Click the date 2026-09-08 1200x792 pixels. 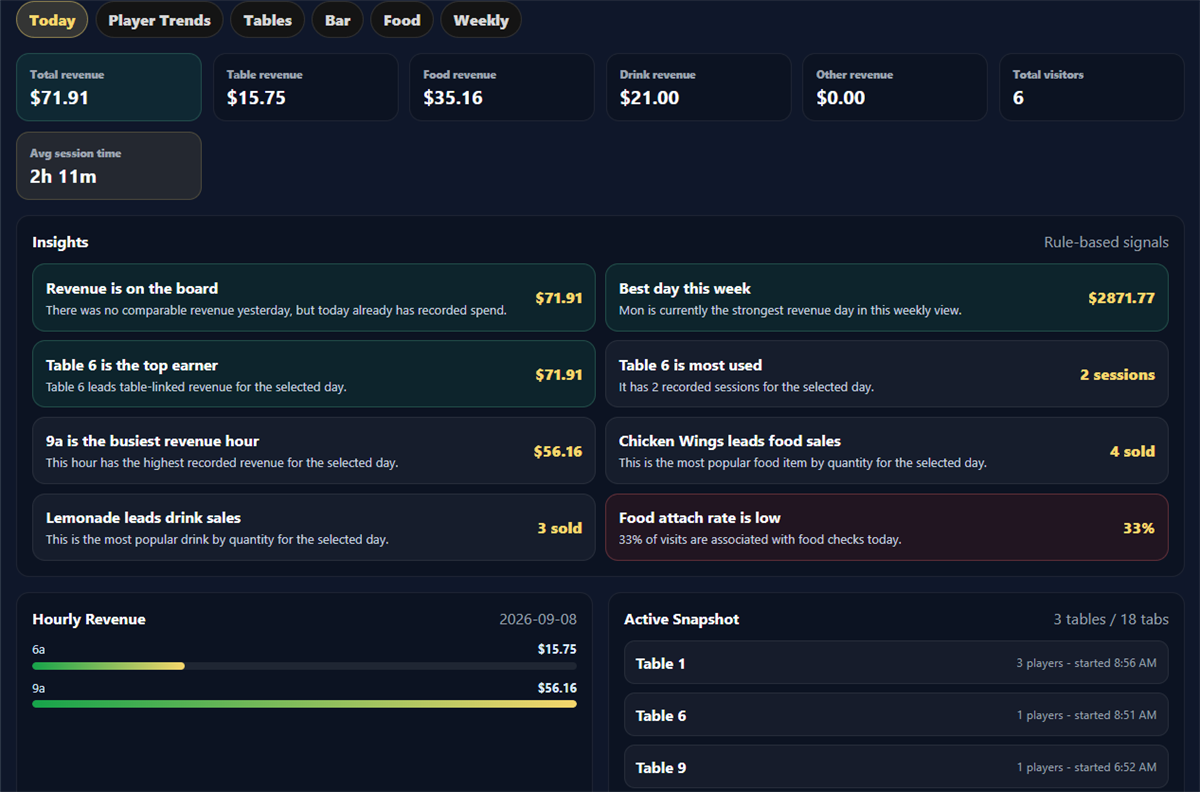click(538, 619)
